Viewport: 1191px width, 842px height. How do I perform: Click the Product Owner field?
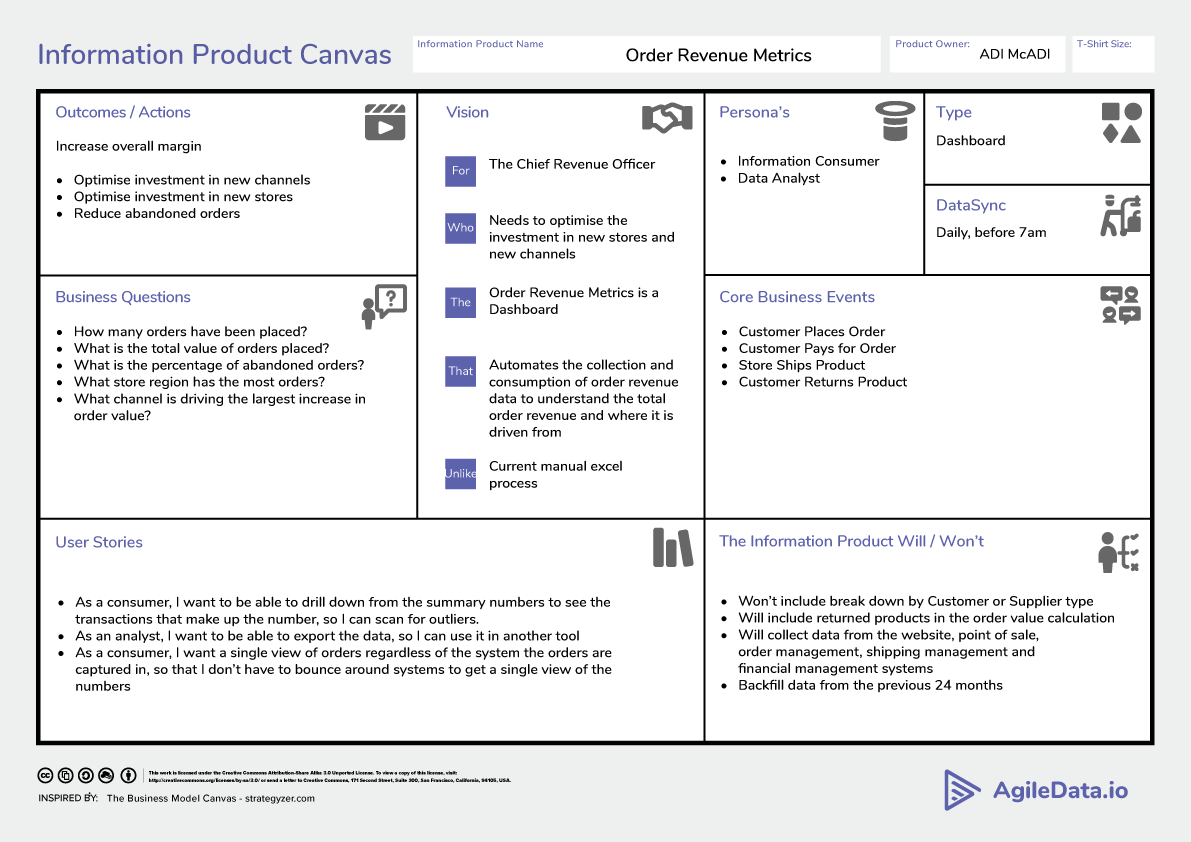pyautogui.click(x=977, y=54)
